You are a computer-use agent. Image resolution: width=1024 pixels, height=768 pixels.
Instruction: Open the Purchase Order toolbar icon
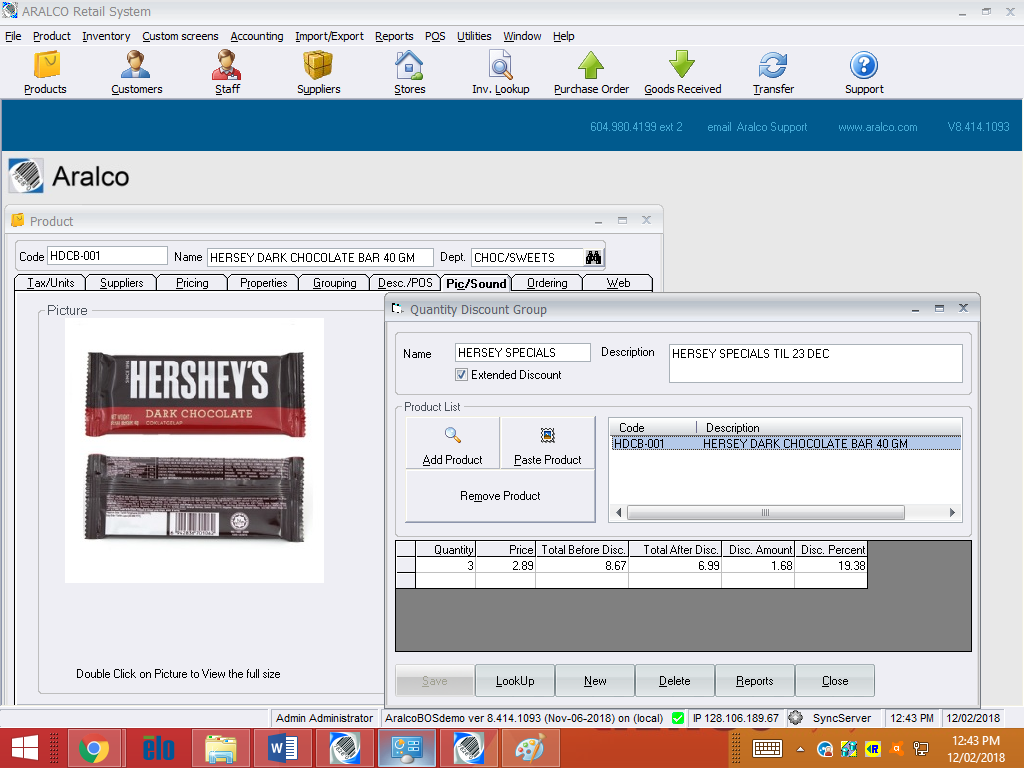[591, 72]
